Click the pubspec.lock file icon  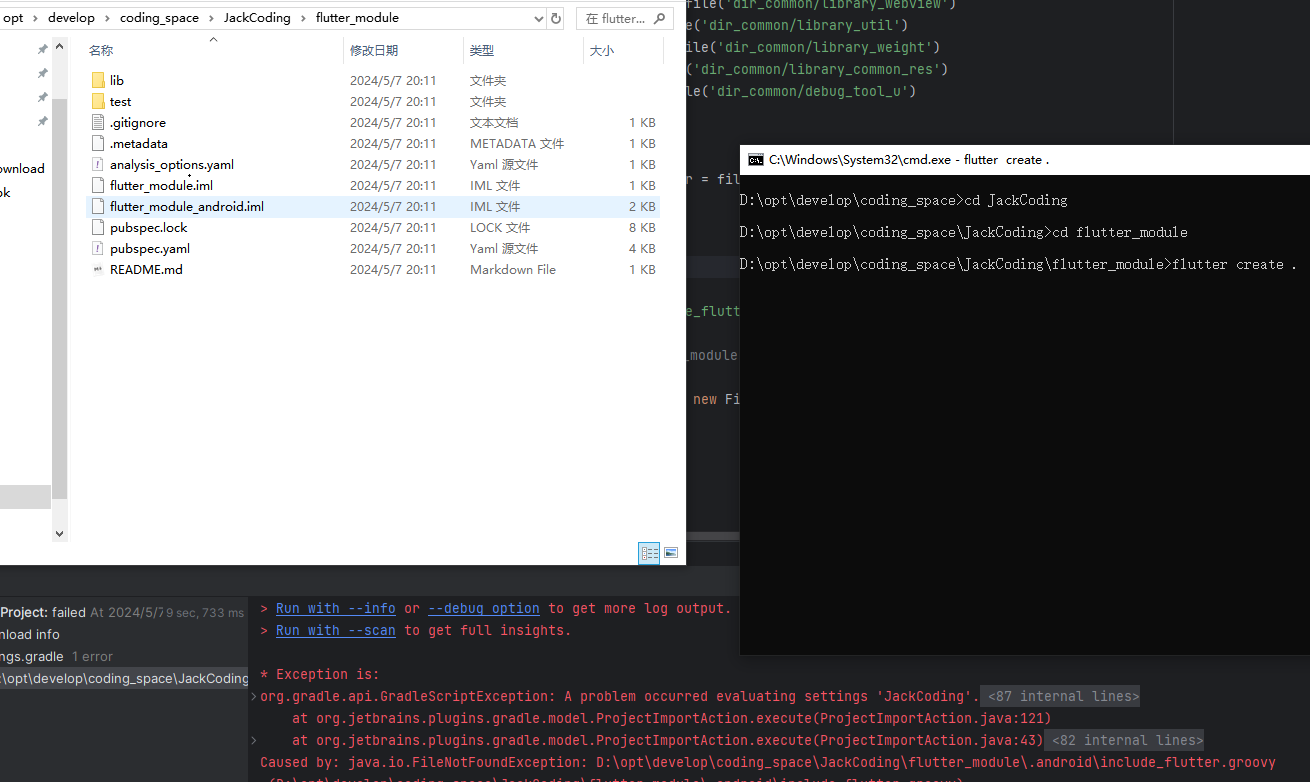tap(97, 227)
